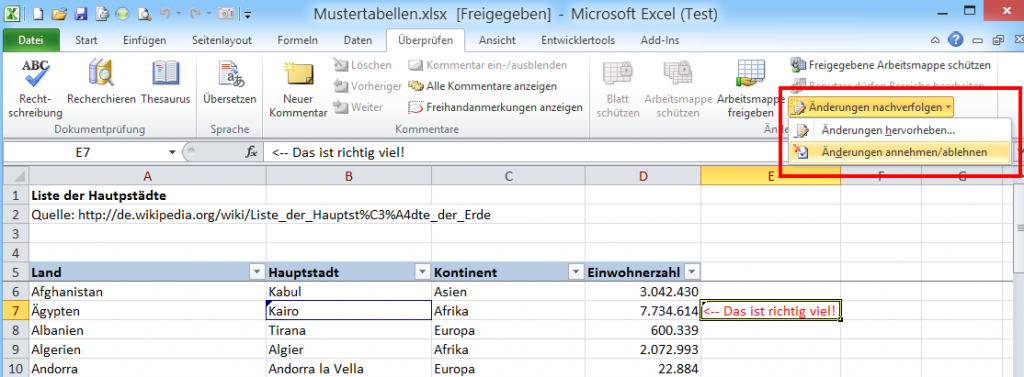This screenshot has height=377, width=1024.
Task: Switch to the Einfügen tab
Action: click(x=144, y=41)
